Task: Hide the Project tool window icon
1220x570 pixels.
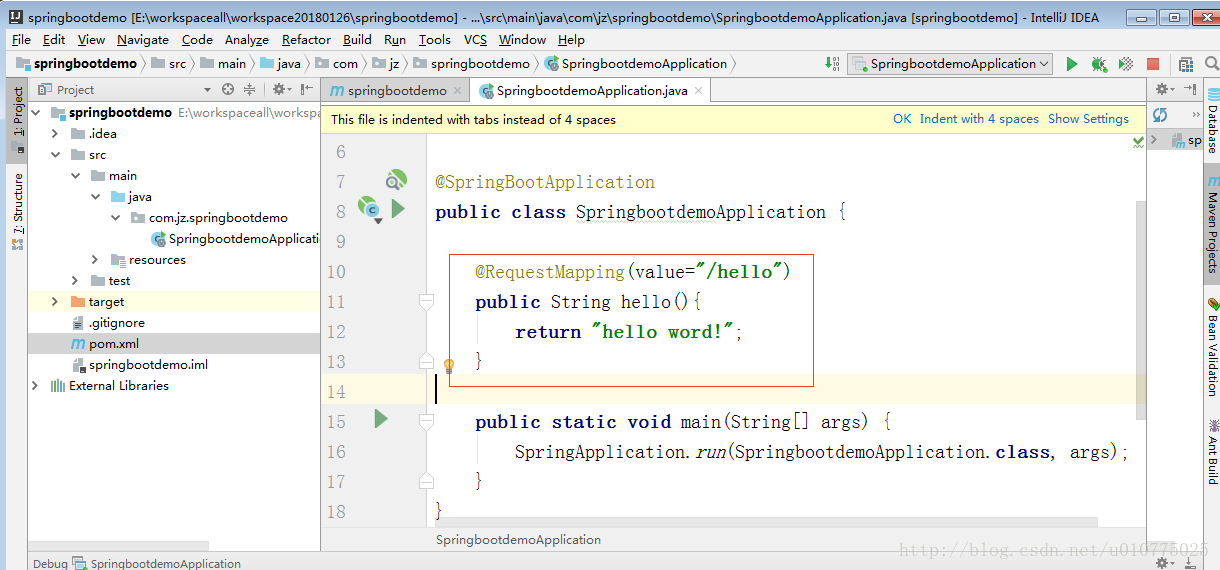Action: [x=305, y=89]
